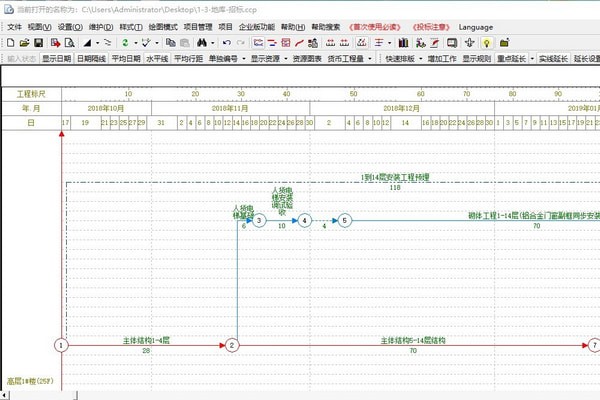This screenshot has height=400, width=600.
Task: Expand the 单独编号 dropdown
Action: click(x=226, y=59)
